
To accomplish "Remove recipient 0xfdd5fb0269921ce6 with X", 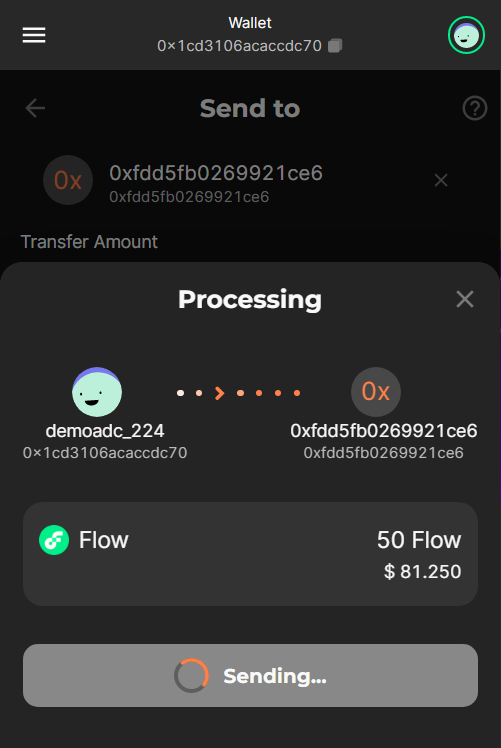I will 441,180.
